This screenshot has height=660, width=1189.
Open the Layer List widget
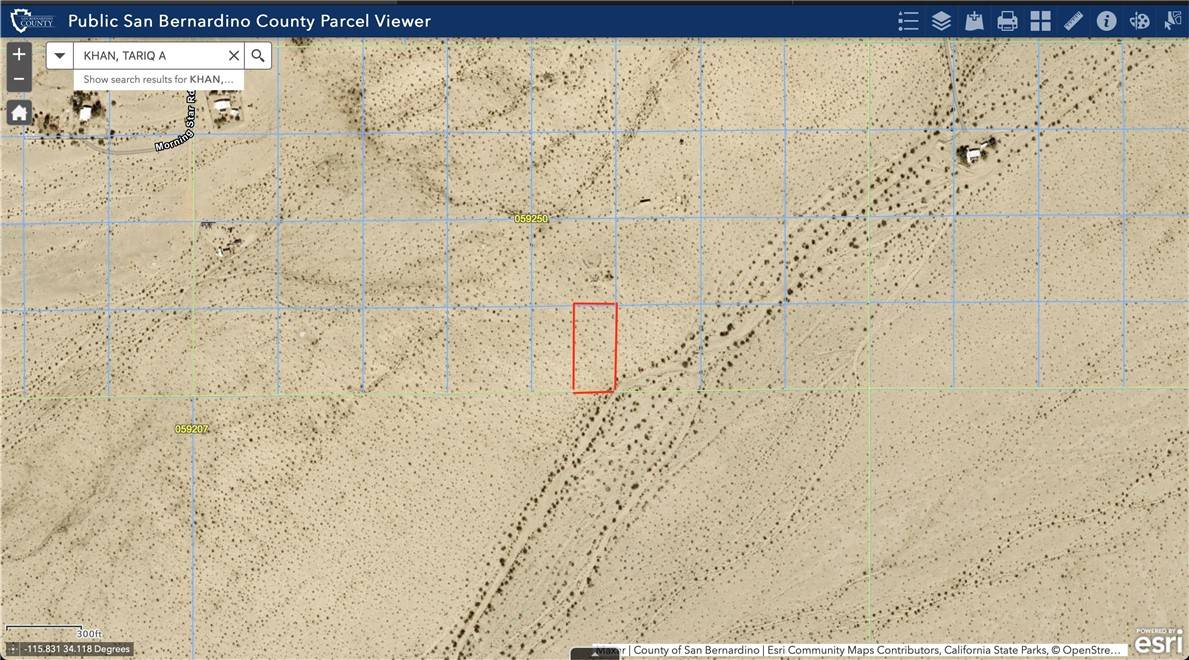(941, 20)
